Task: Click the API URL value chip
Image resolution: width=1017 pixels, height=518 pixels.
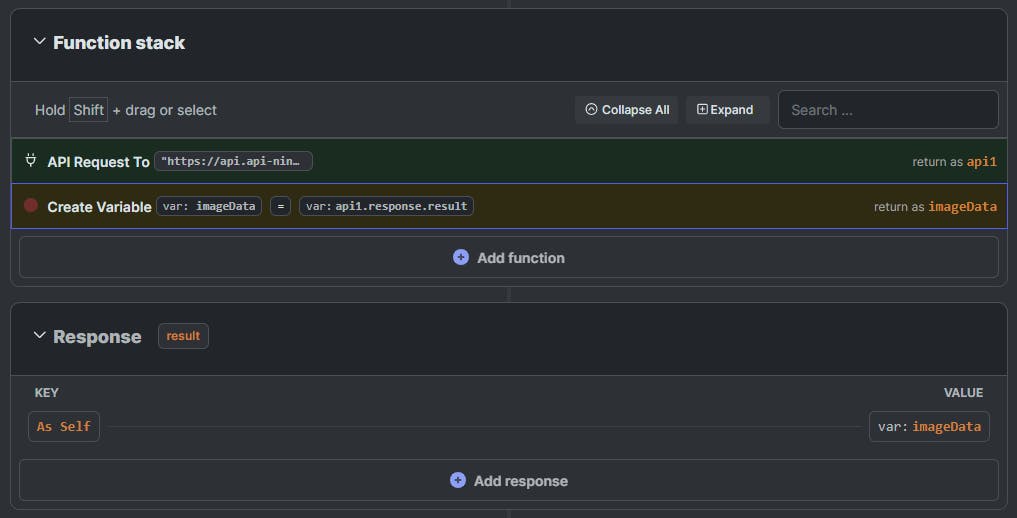Action: [234, 161]
